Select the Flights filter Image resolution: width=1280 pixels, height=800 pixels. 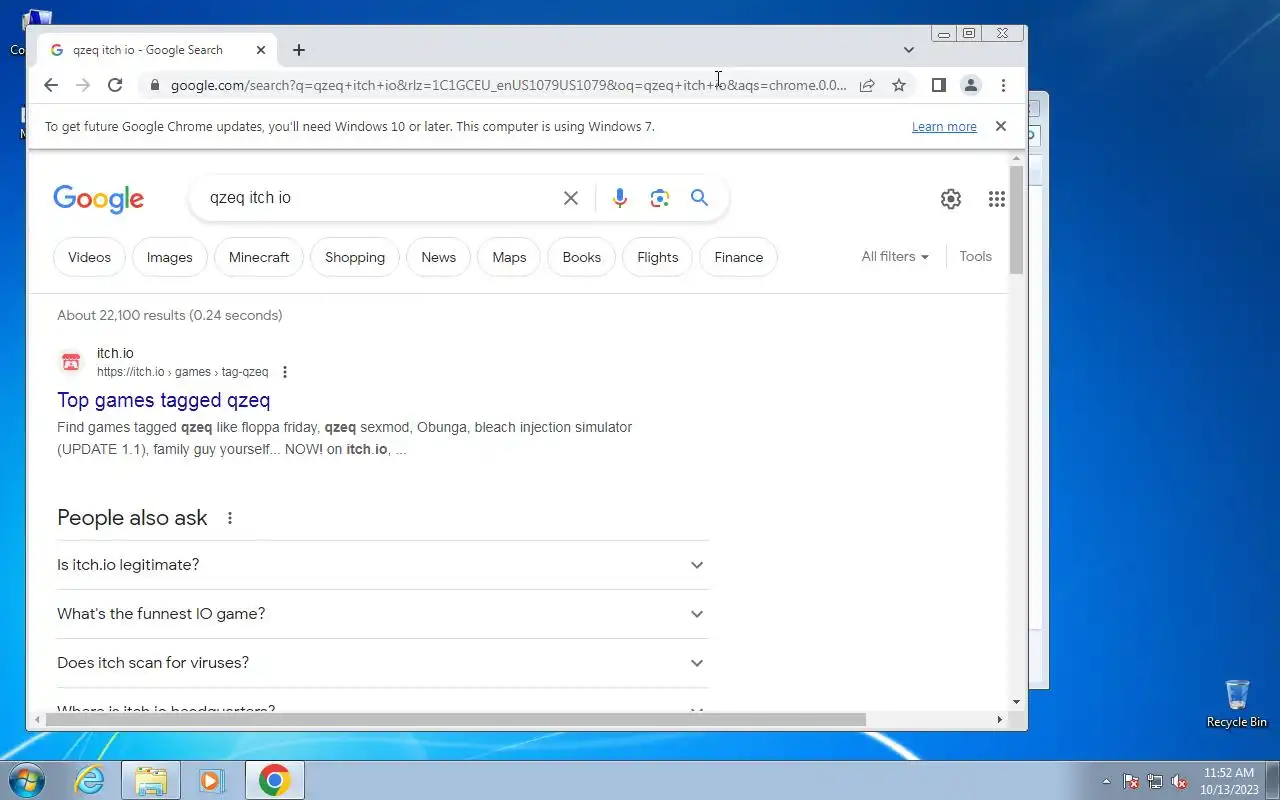[x=657, y=257]
